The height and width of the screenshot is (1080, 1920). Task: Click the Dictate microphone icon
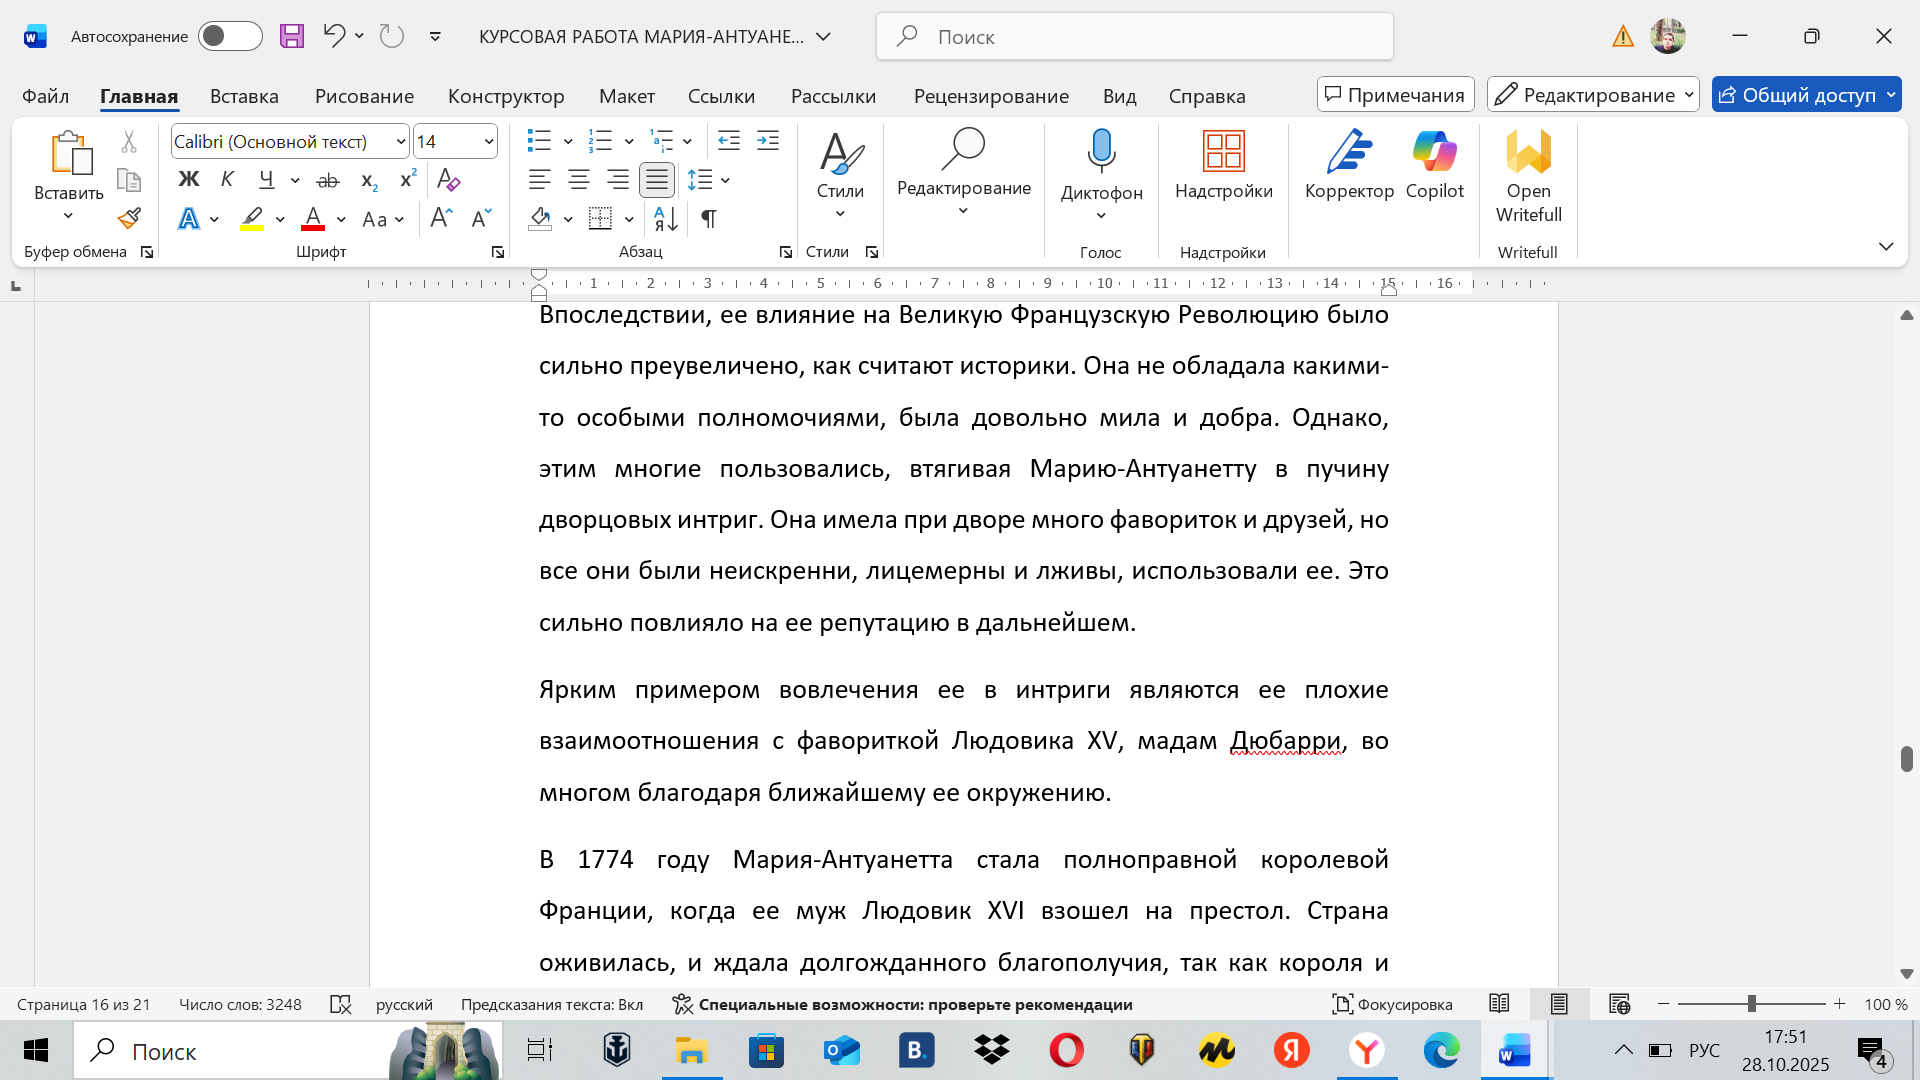tap(1101, 151)
